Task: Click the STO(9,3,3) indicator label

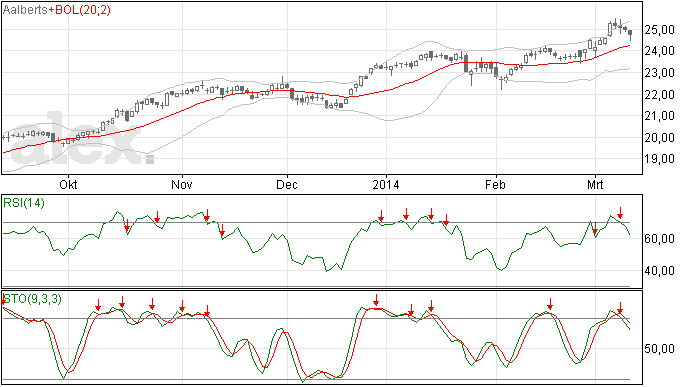Action: (33, 299)
